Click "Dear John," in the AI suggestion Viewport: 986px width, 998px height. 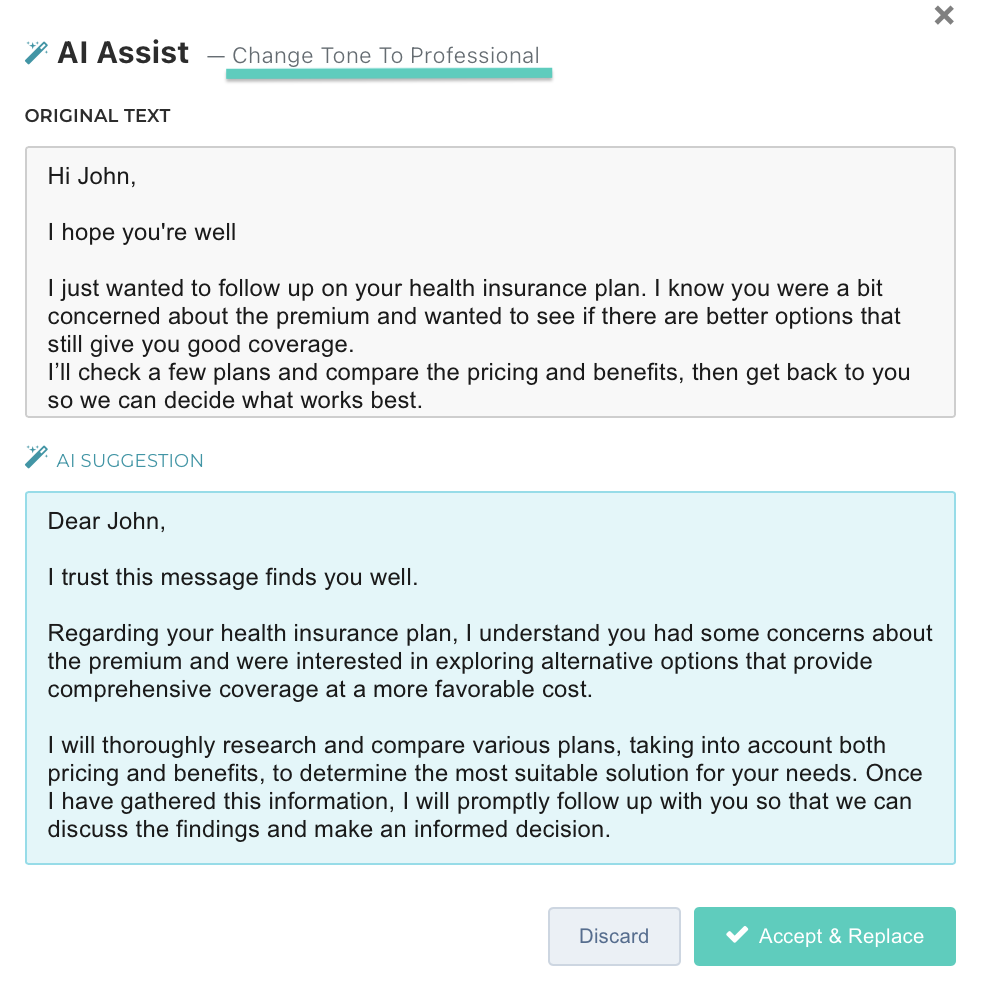(107, 521)
